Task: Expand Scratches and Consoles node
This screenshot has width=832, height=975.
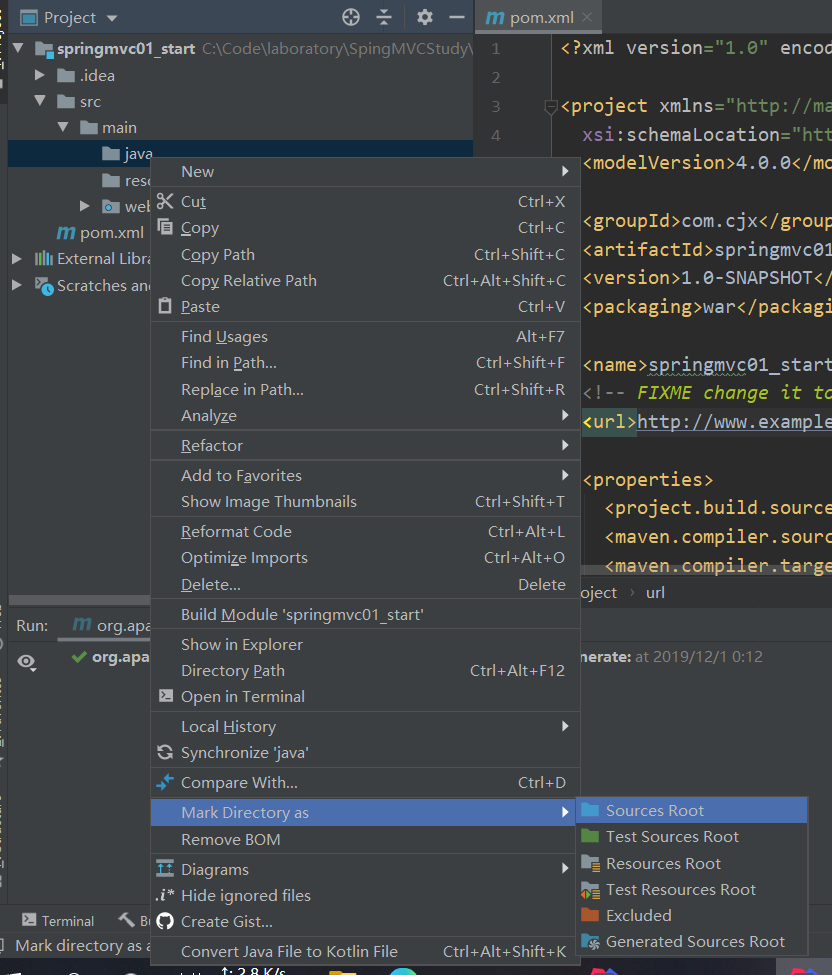Action: pos(17,285)
